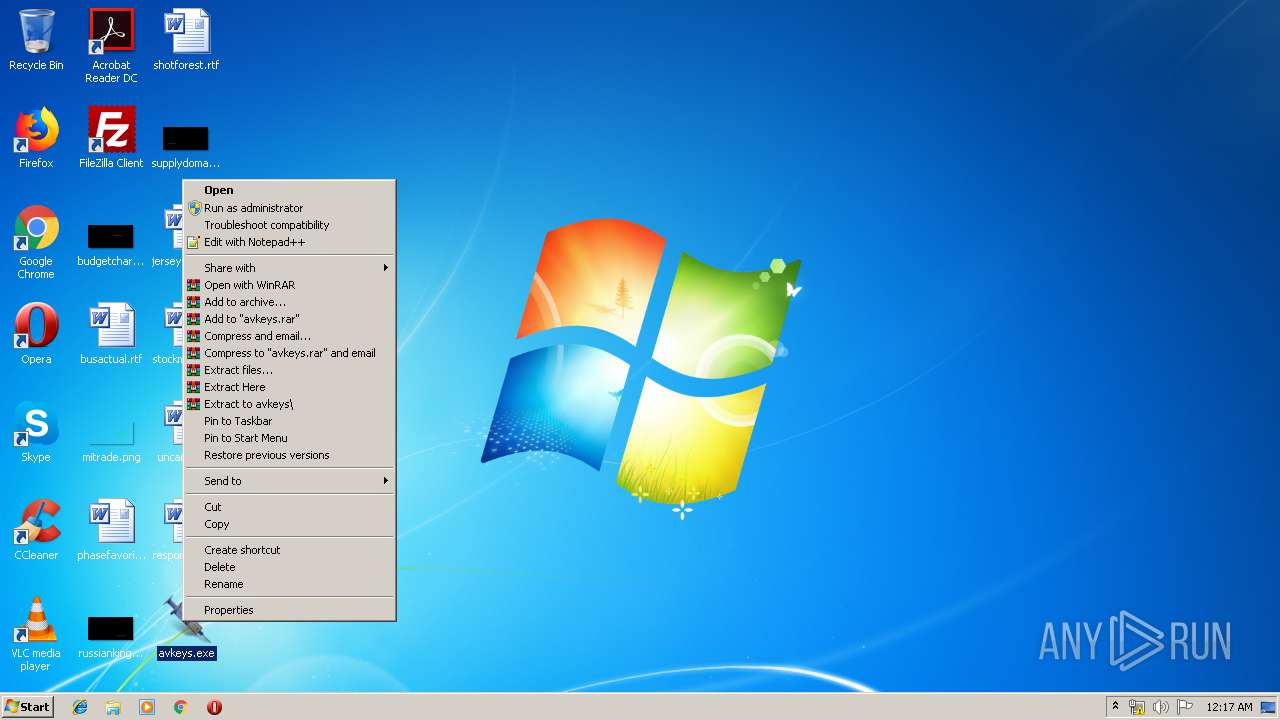The height and width of the screenshot is (720, 1280).
Task: Choose Pin to Taskbar
Action: (x=289, y=421)
